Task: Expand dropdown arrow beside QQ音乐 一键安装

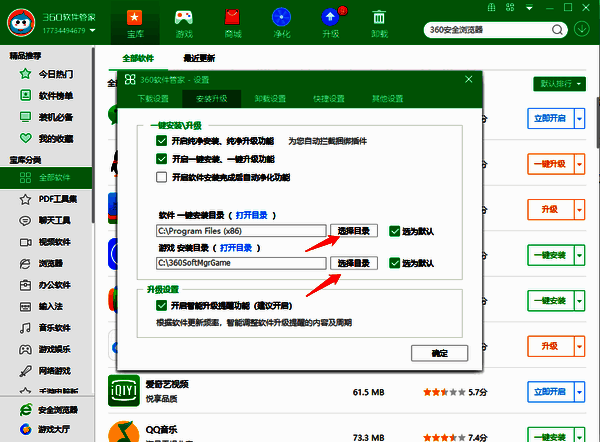Action: (579, 436)
